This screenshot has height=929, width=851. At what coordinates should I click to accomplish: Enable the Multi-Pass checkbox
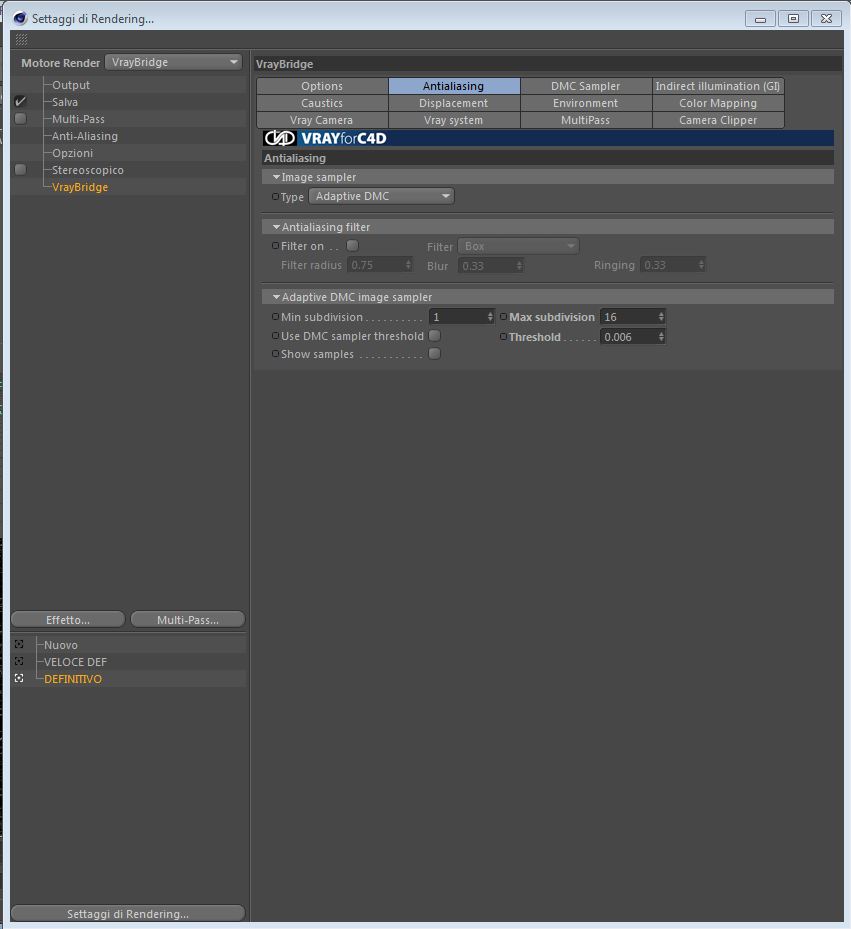(x=20, y=118)
